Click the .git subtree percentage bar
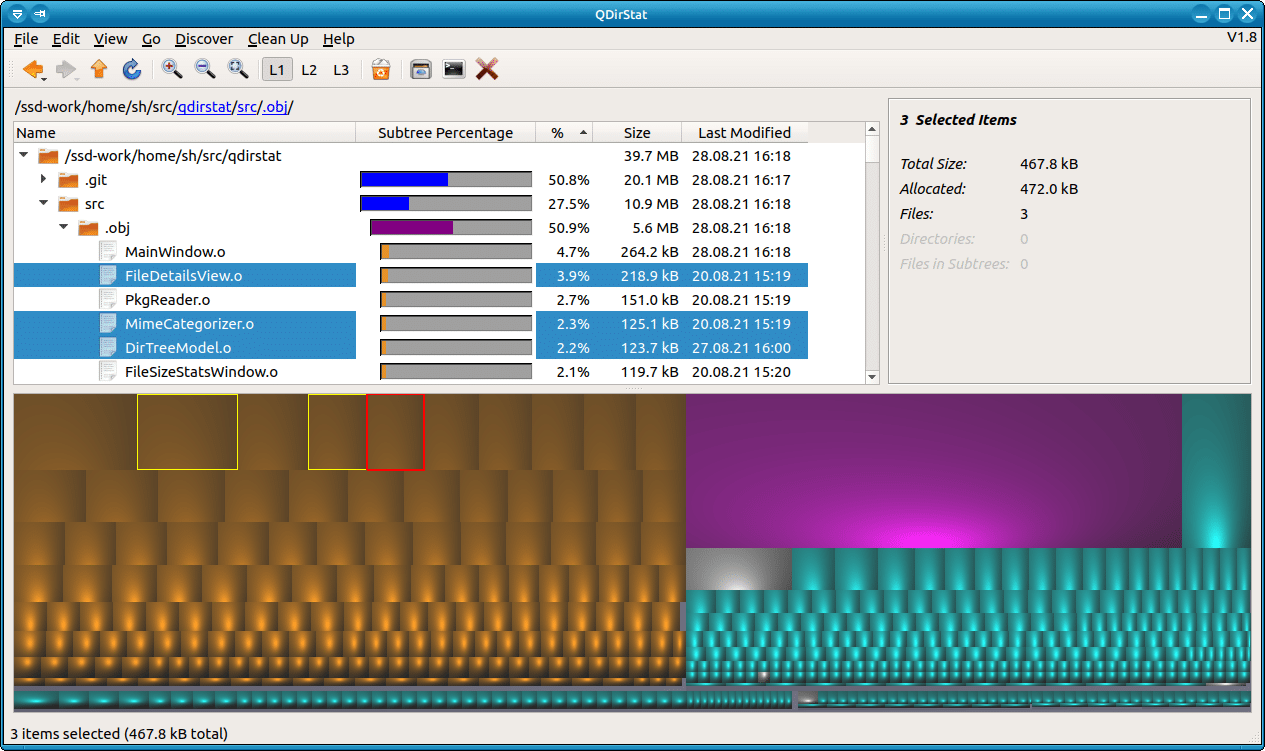 446,180
